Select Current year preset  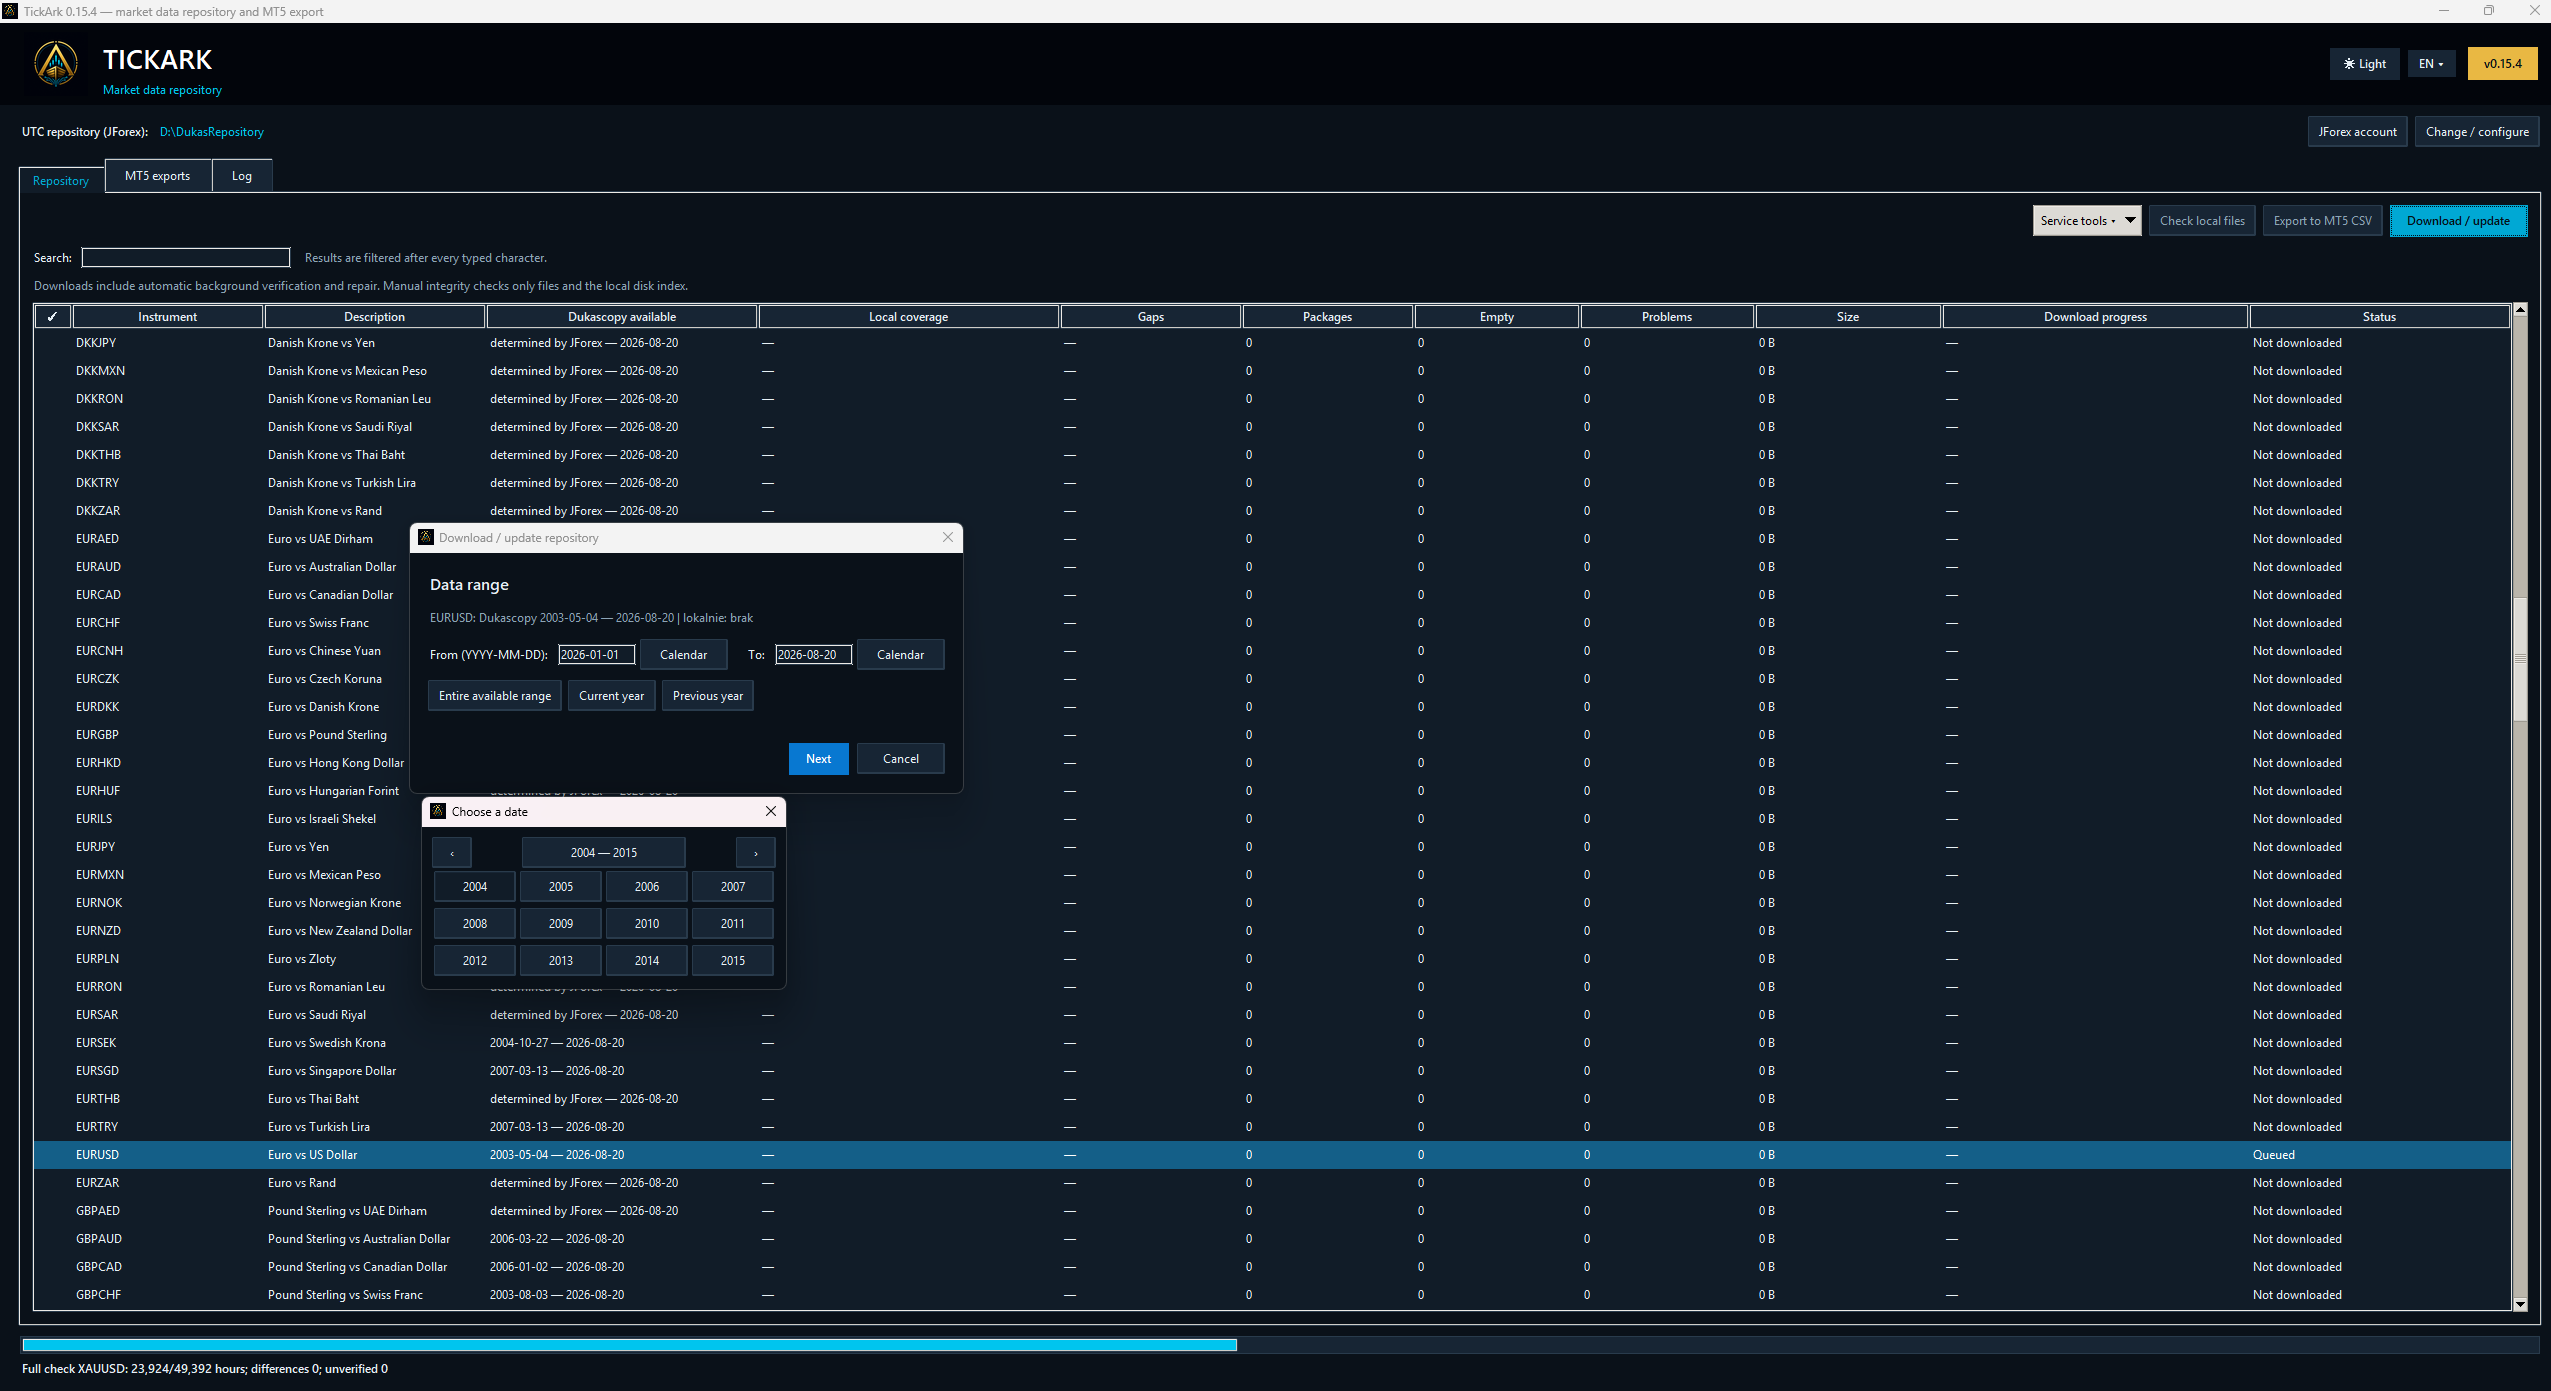[x=611, y=696]
